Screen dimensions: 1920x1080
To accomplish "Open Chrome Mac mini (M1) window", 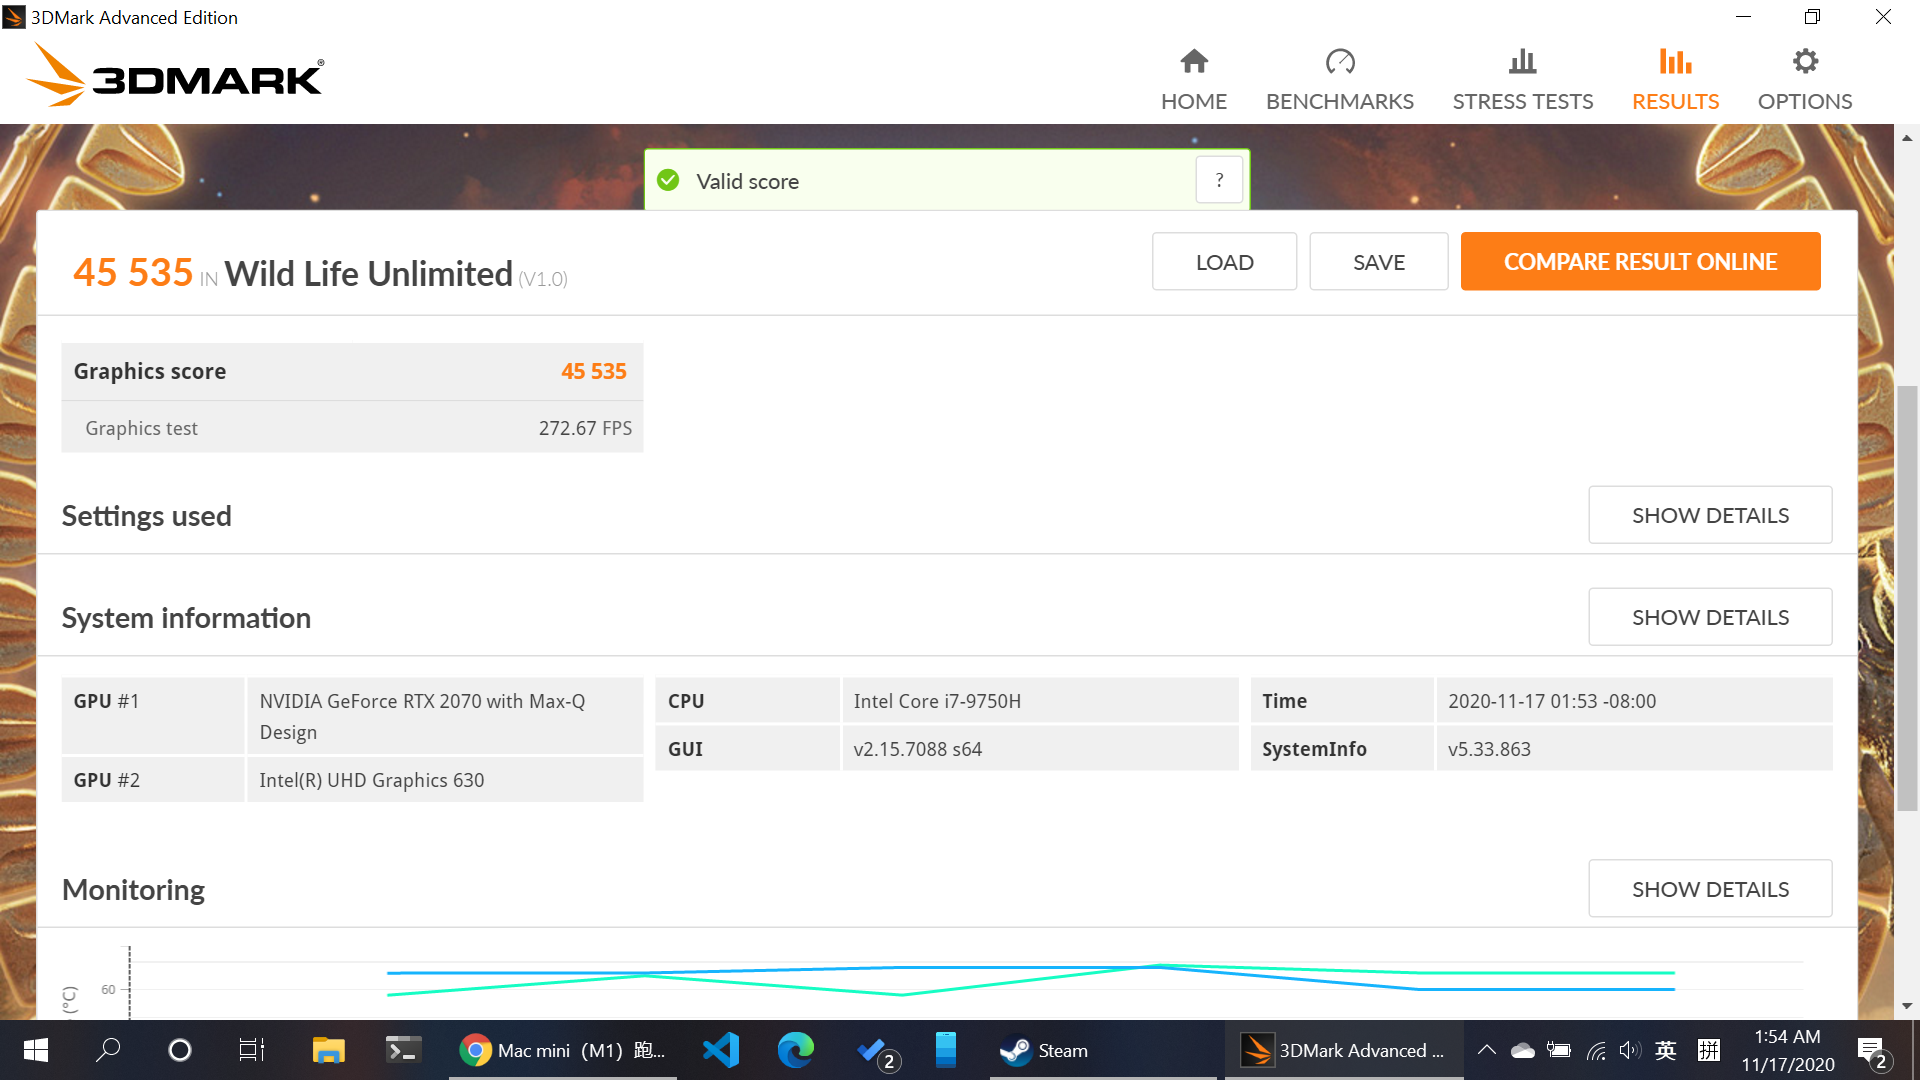I will click(x=562, y=1050).
